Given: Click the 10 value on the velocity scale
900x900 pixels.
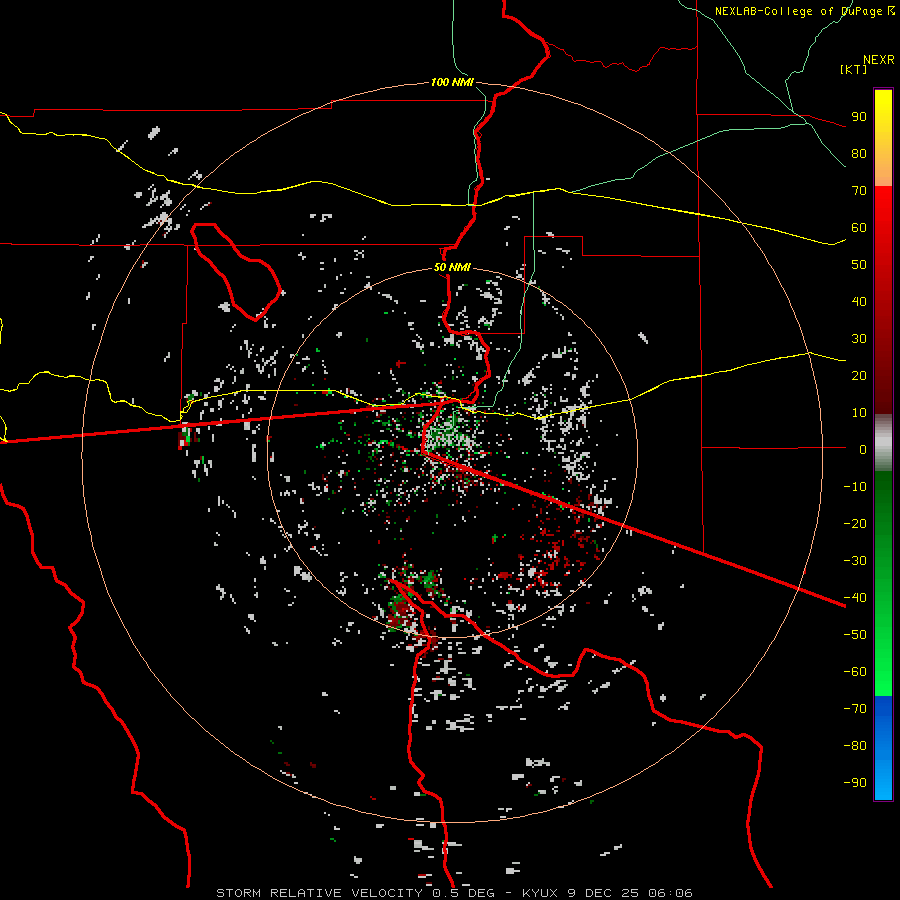Looking at the screenshot, I should (x=859, y=413).
